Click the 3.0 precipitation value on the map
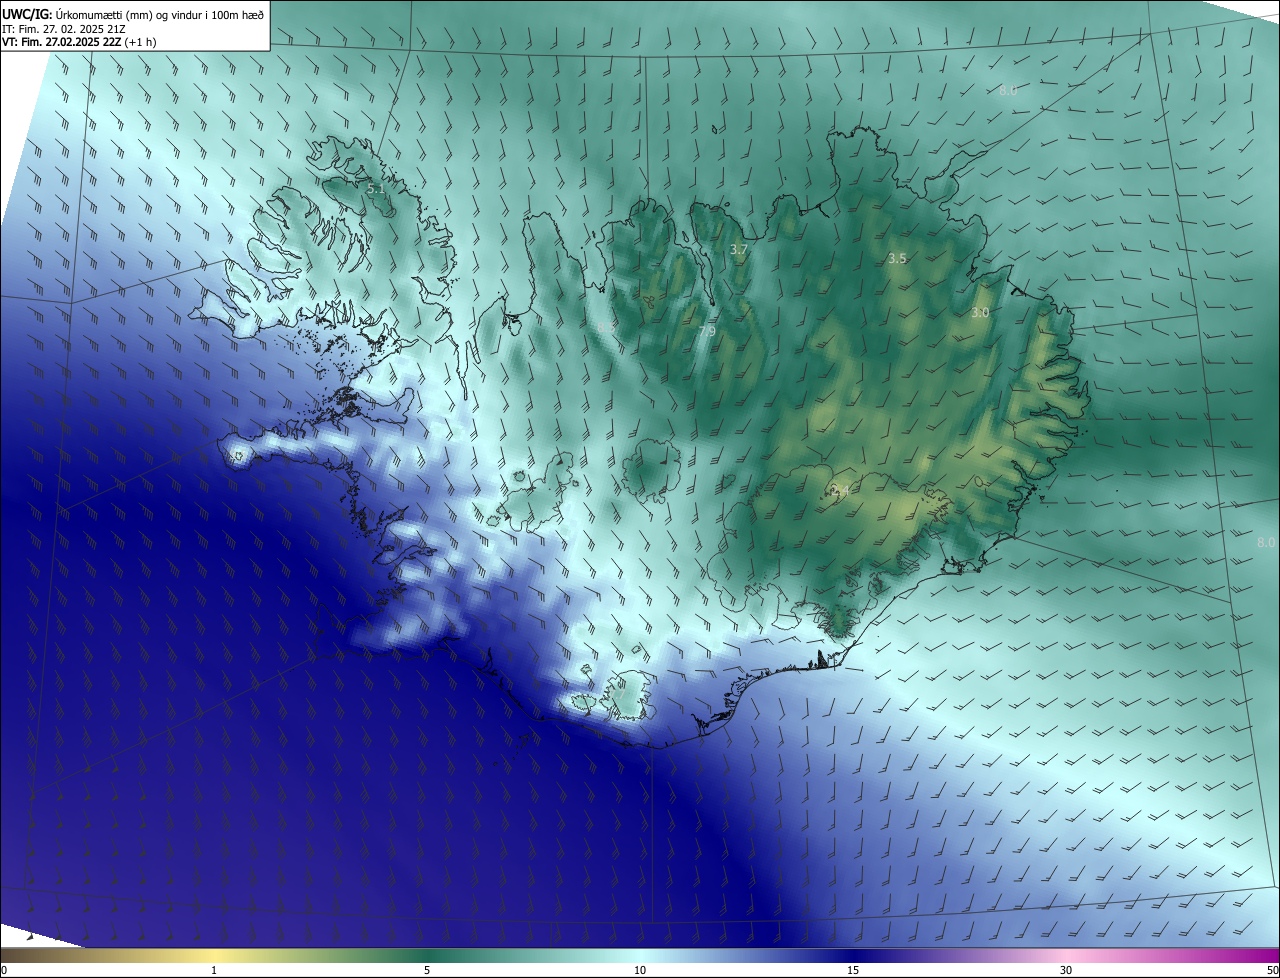Viewport: 1280px width, 978px height. pyautogui.click(x=980, y=312)
